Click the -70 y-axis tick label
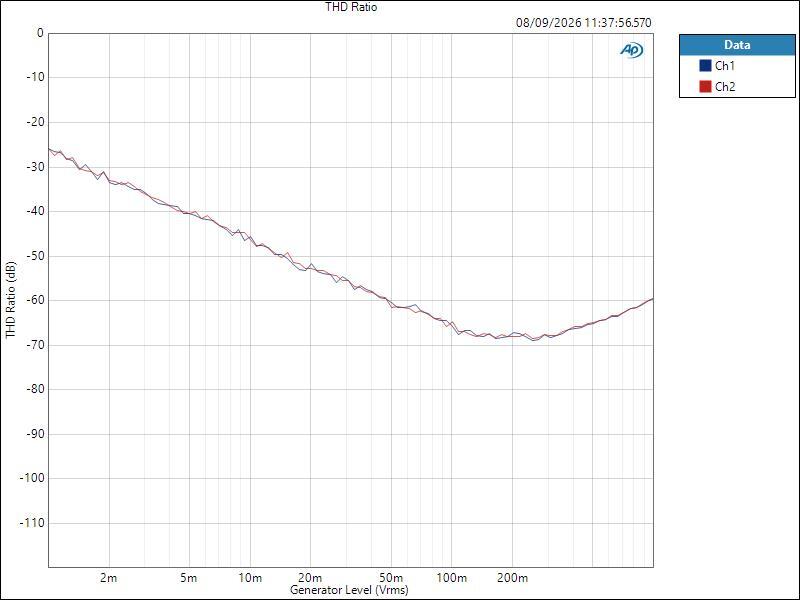 35,345
